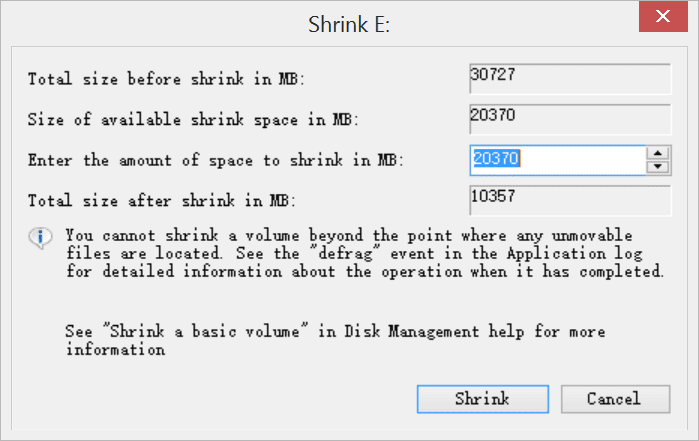Click the "Enter the amount of space to shrink" label
This screenshot has width=699, height=441.
point(215,160)
